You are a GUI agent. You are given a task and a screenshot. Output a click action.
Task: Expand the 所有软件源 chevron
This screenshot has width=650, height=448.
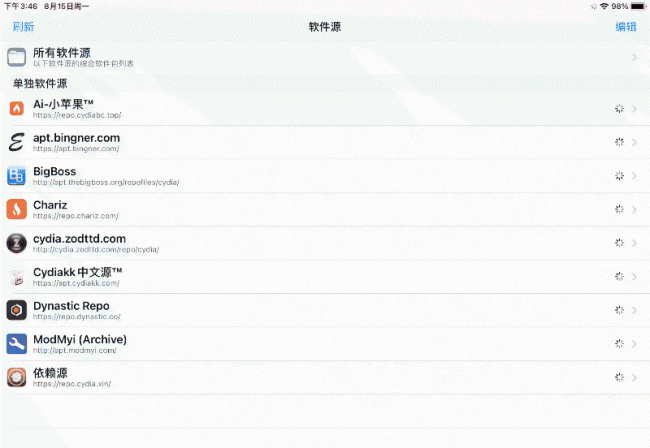click(634, 57)
